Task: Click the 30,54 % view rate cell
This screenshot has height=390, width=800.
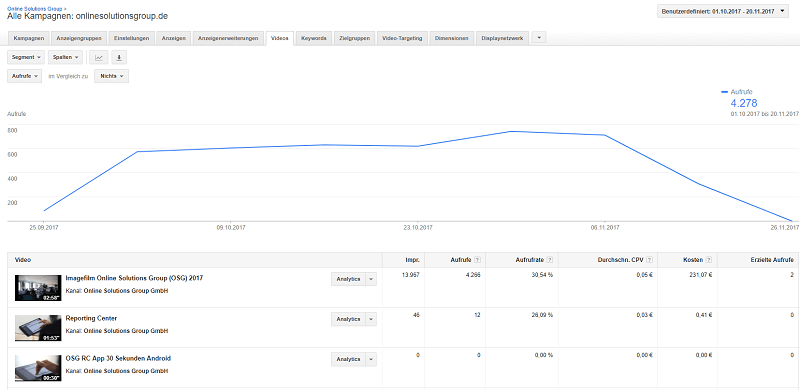Action: 542,275
